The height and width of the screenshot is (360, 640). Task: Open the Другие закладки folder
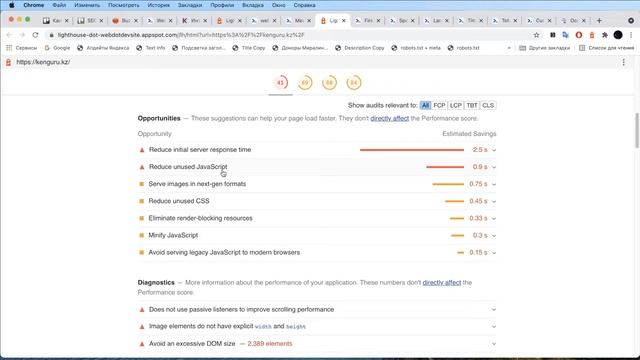point(544,48)
